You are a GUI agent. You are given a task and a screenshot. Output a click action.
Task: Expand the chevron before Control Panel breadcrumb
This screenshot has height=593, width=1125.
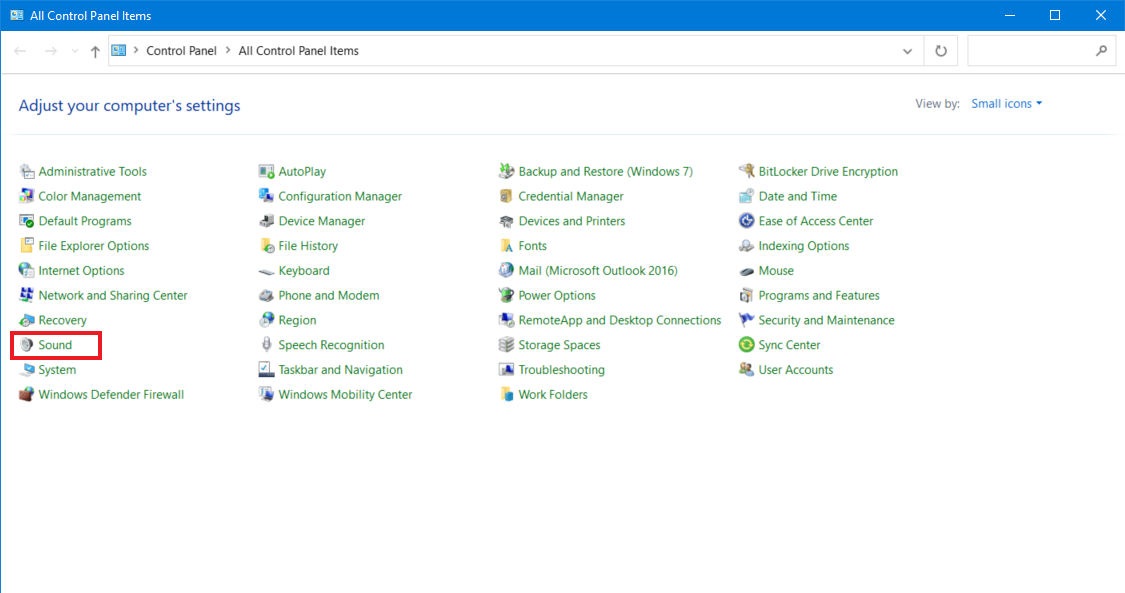[136, 51]
